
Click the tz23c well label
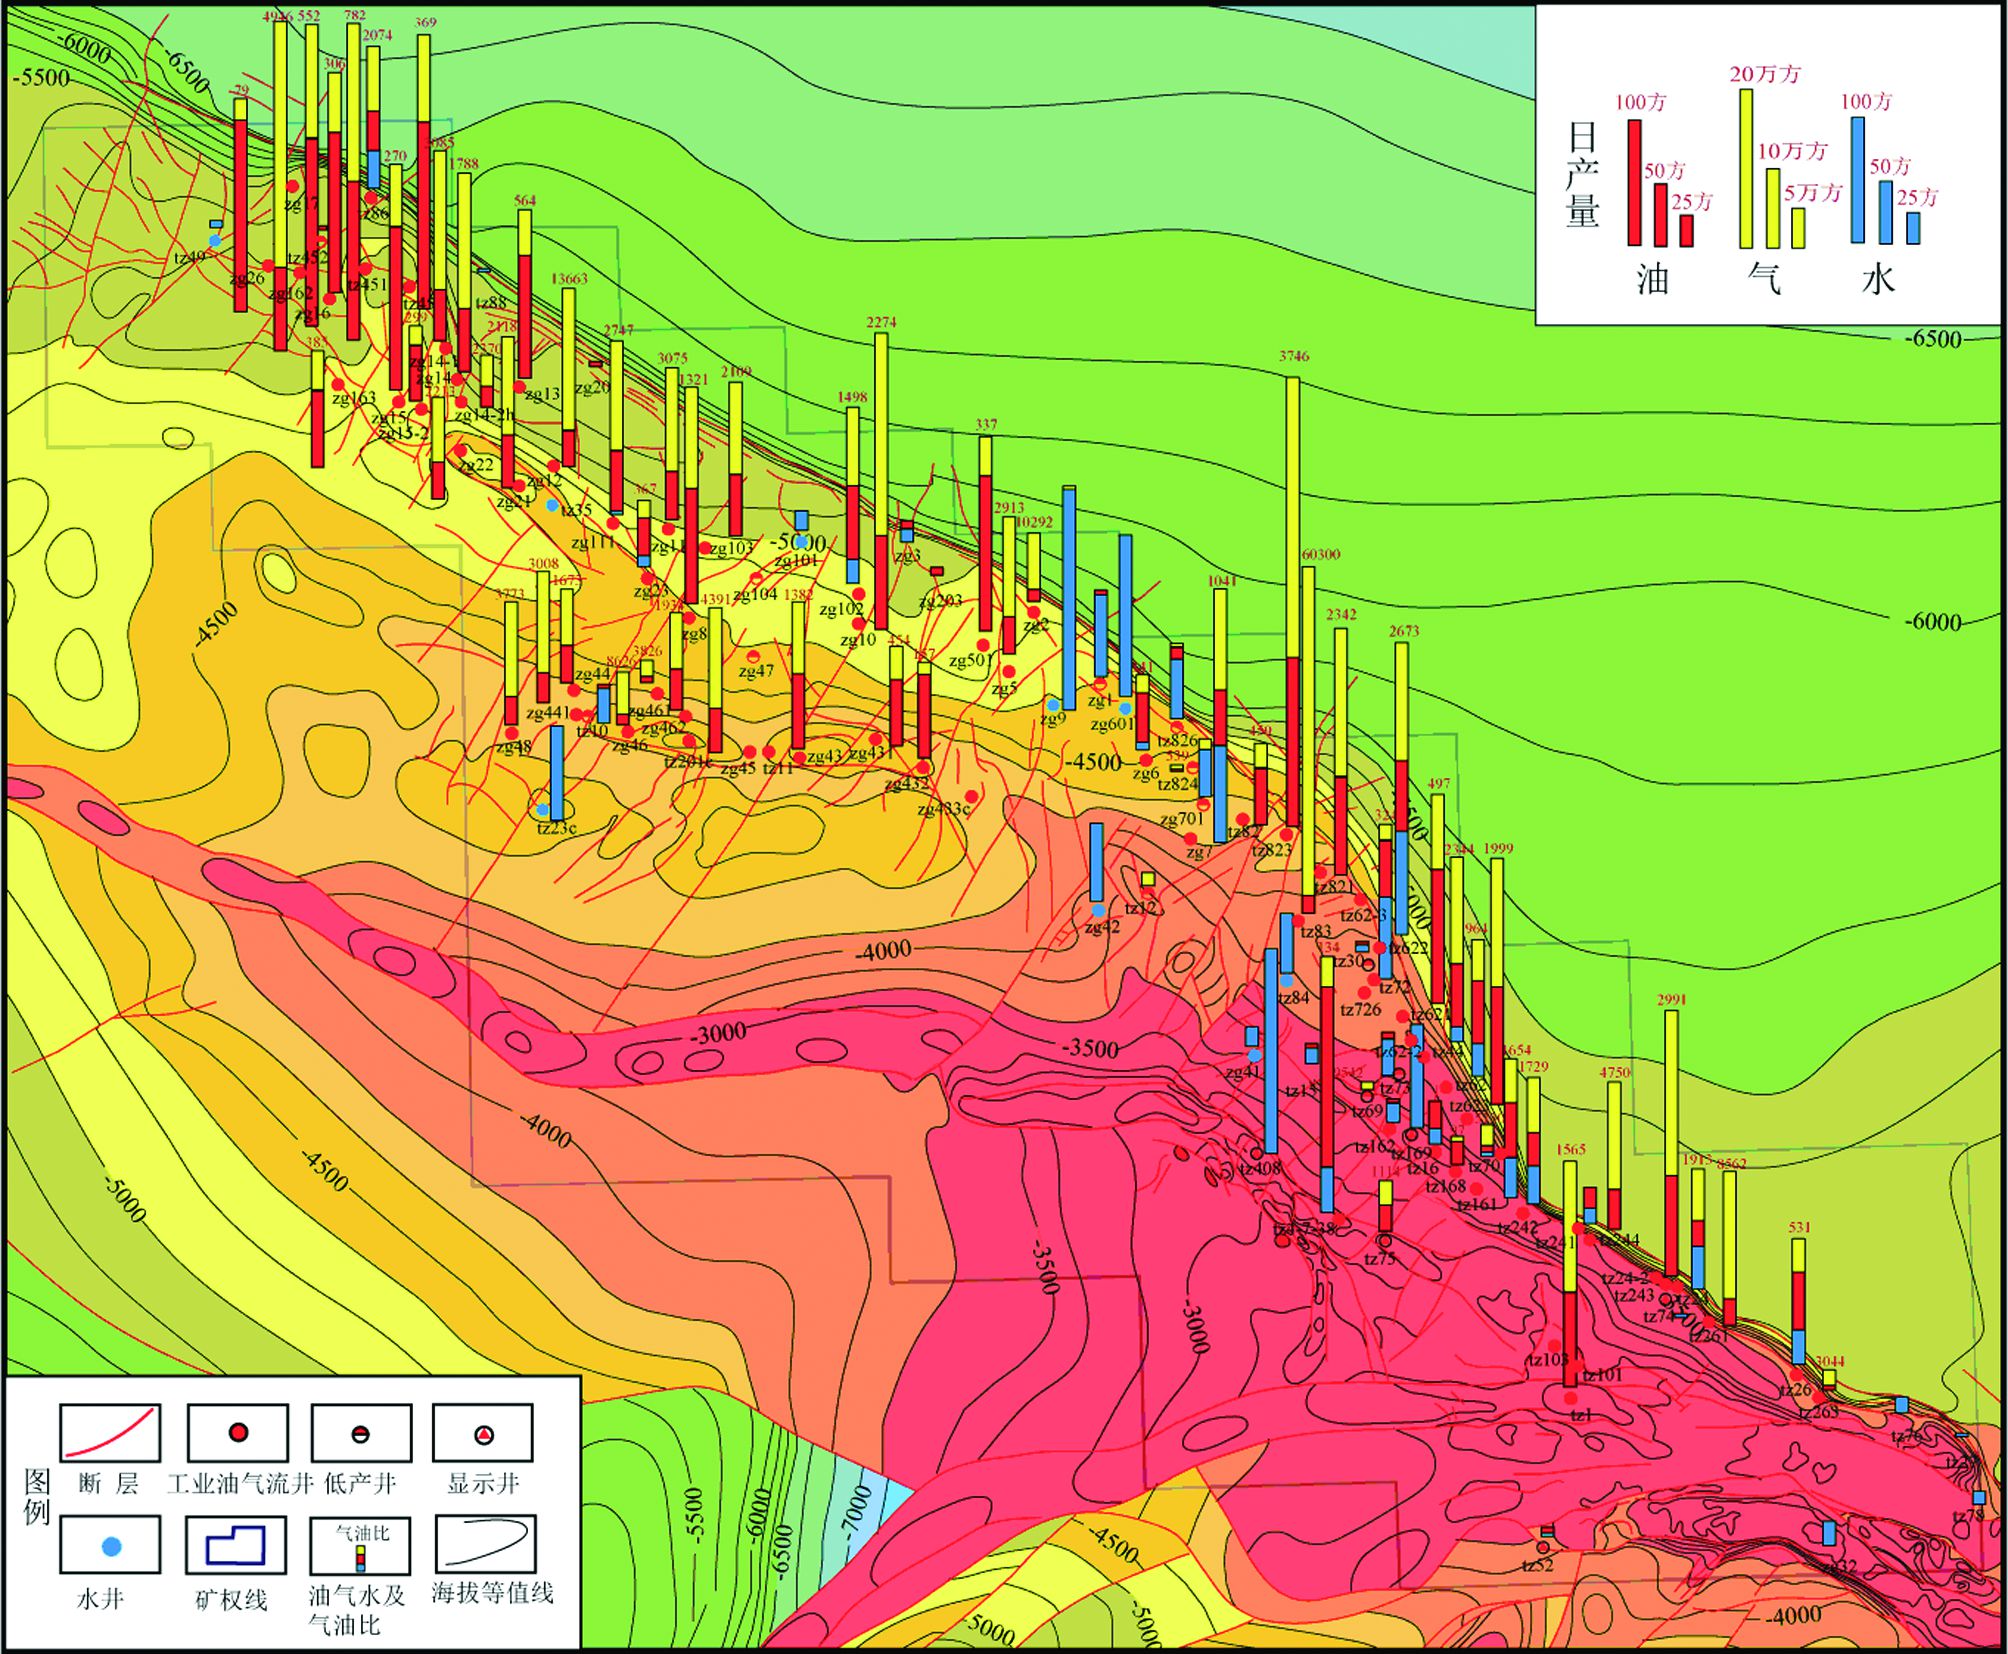pyautogui.click(x=557, y=828)
